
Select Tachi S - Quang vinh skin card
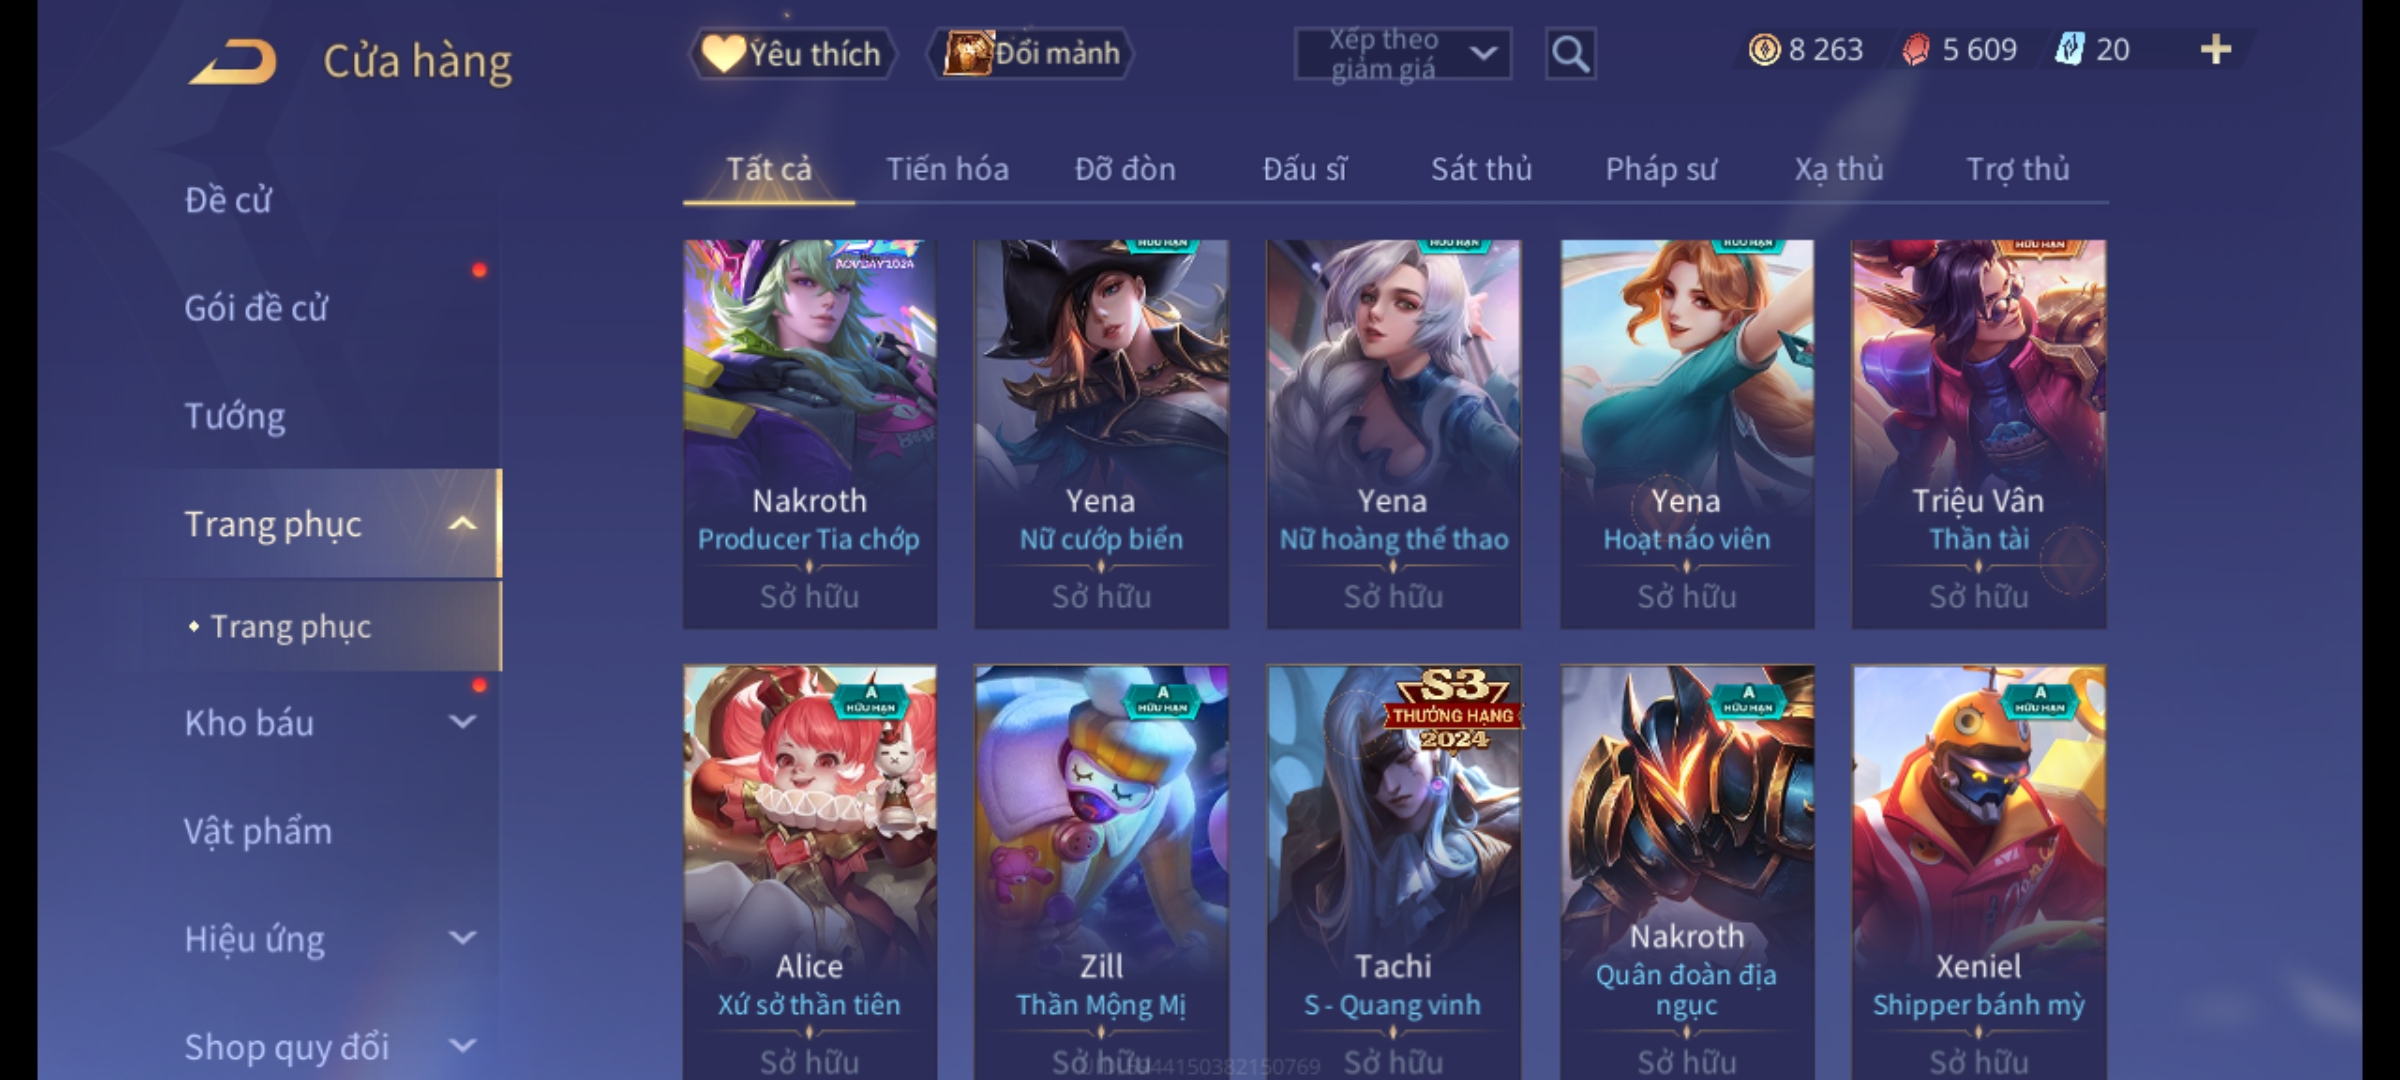coord(1393,872)
